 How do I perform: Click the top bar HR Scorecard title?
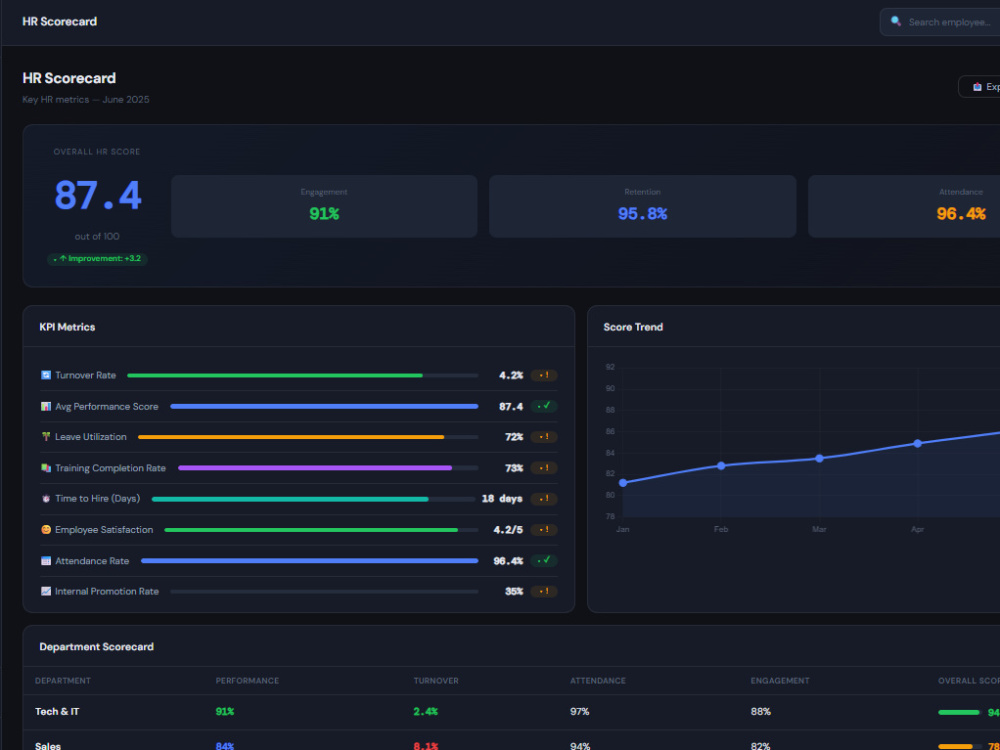59,22
